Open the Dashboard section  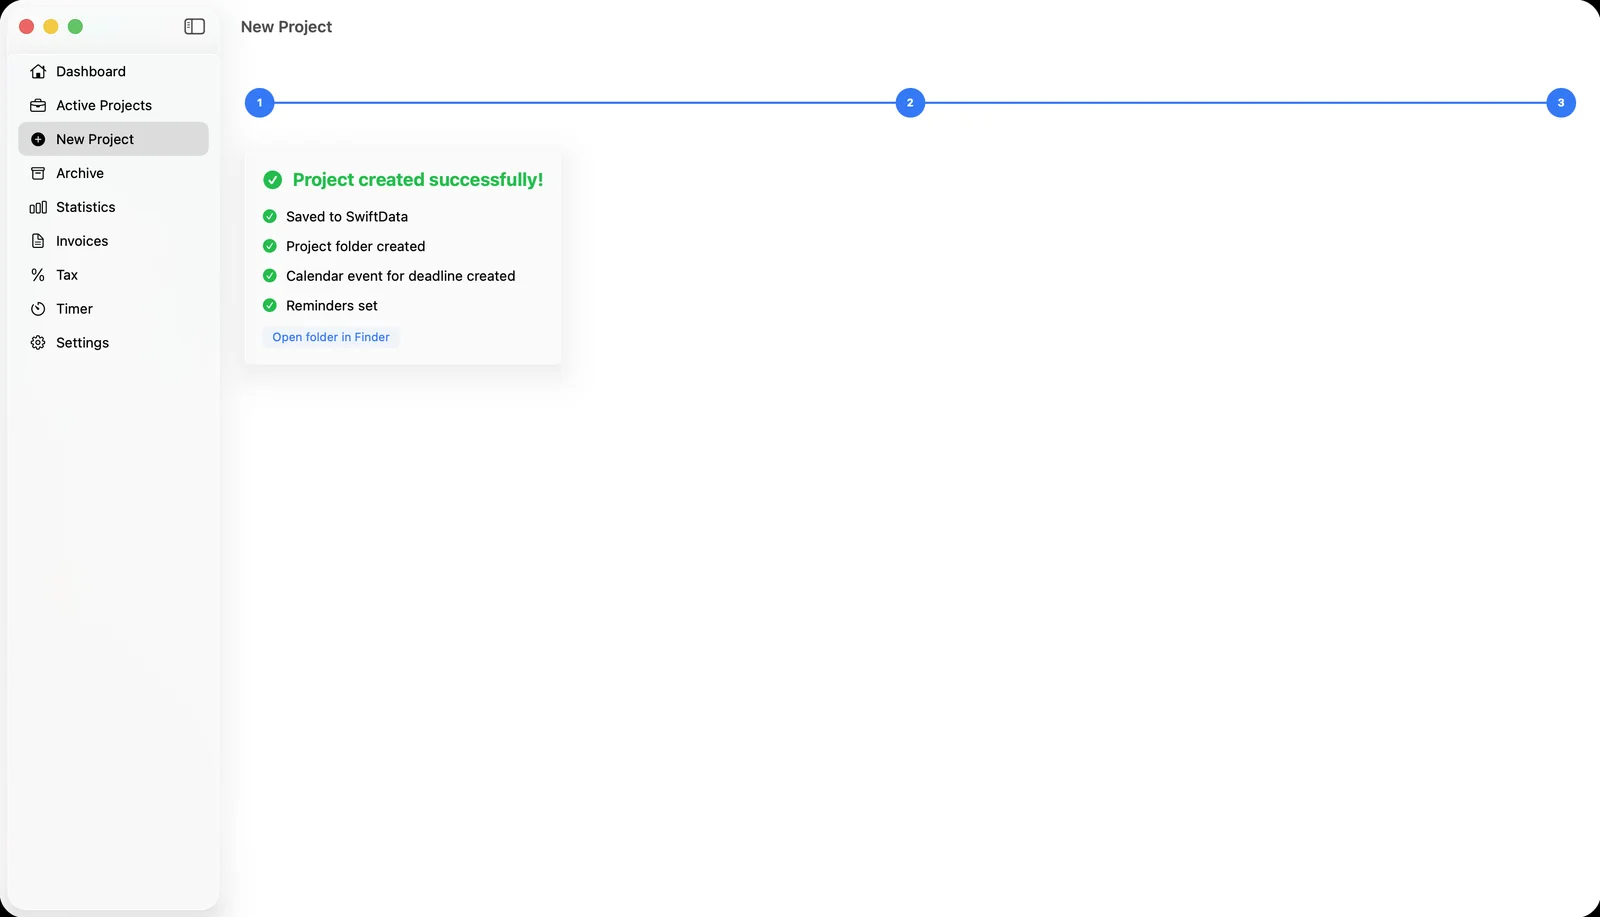tap(113, 72)
